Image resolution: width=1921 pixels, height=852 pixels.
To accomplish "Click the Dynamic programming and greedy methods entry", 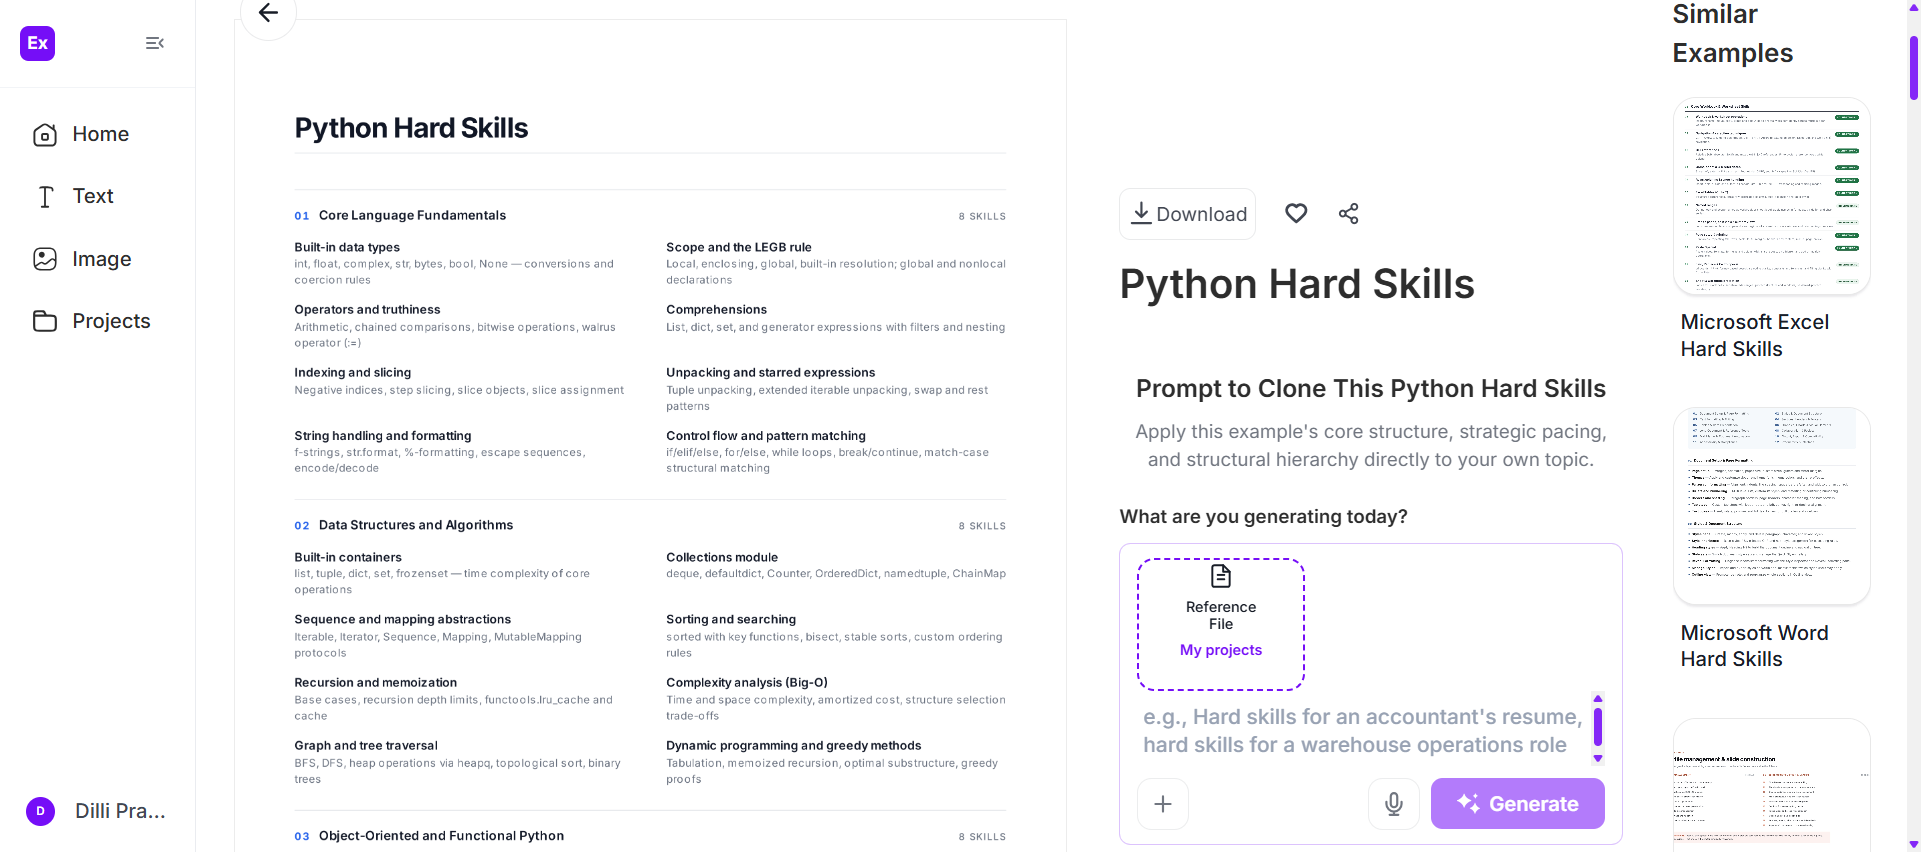I will (x=794, y=746).
